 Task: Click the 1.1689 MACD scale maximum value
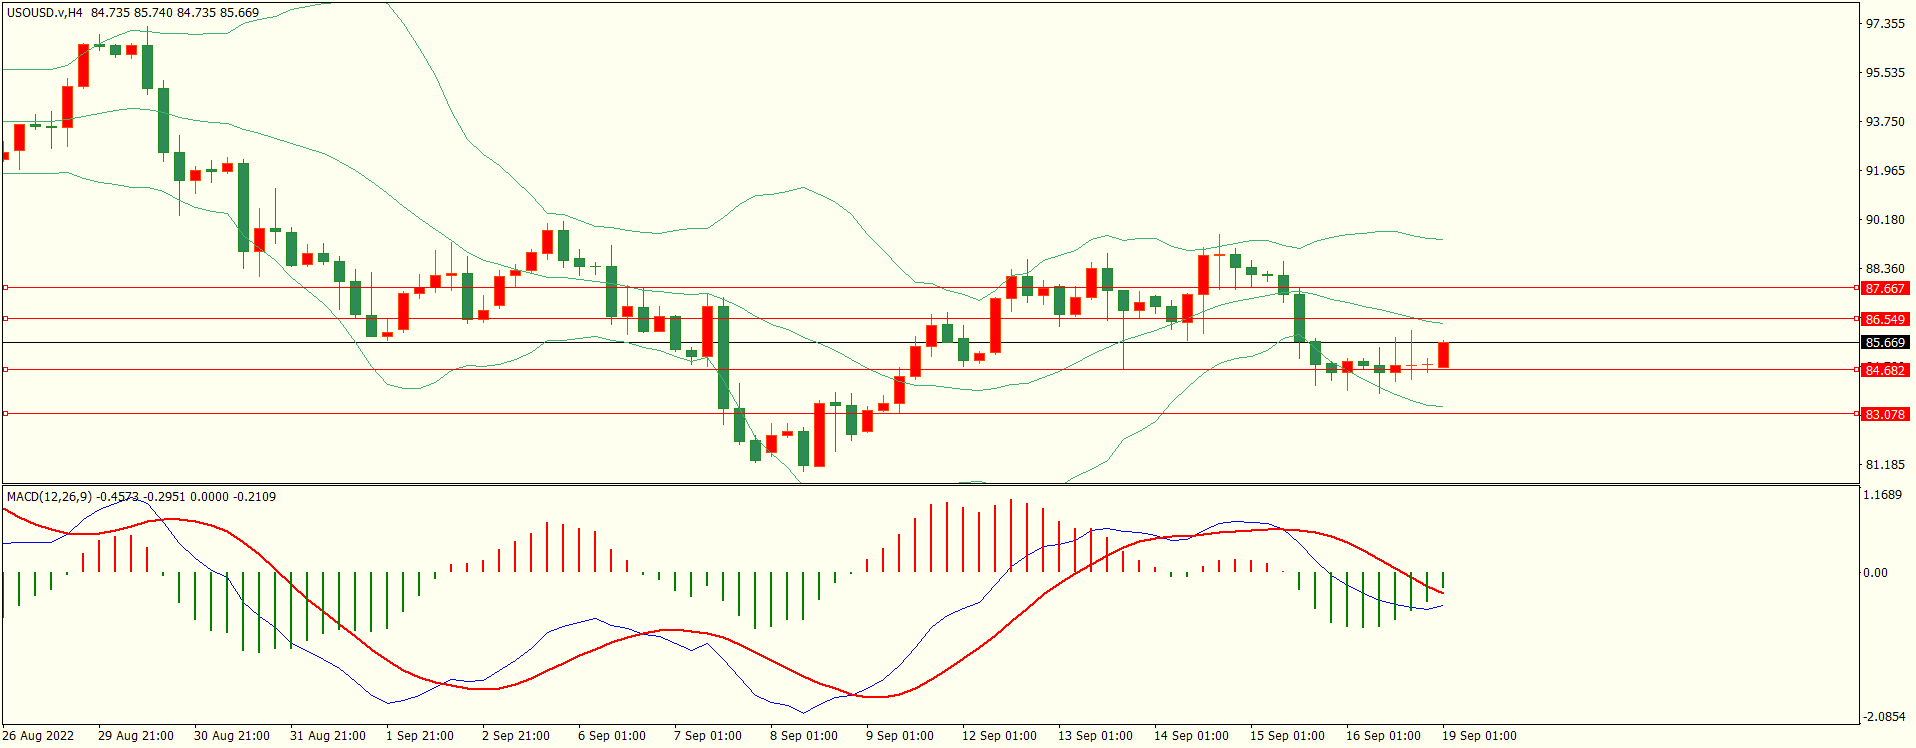(x=1882, y=495)
